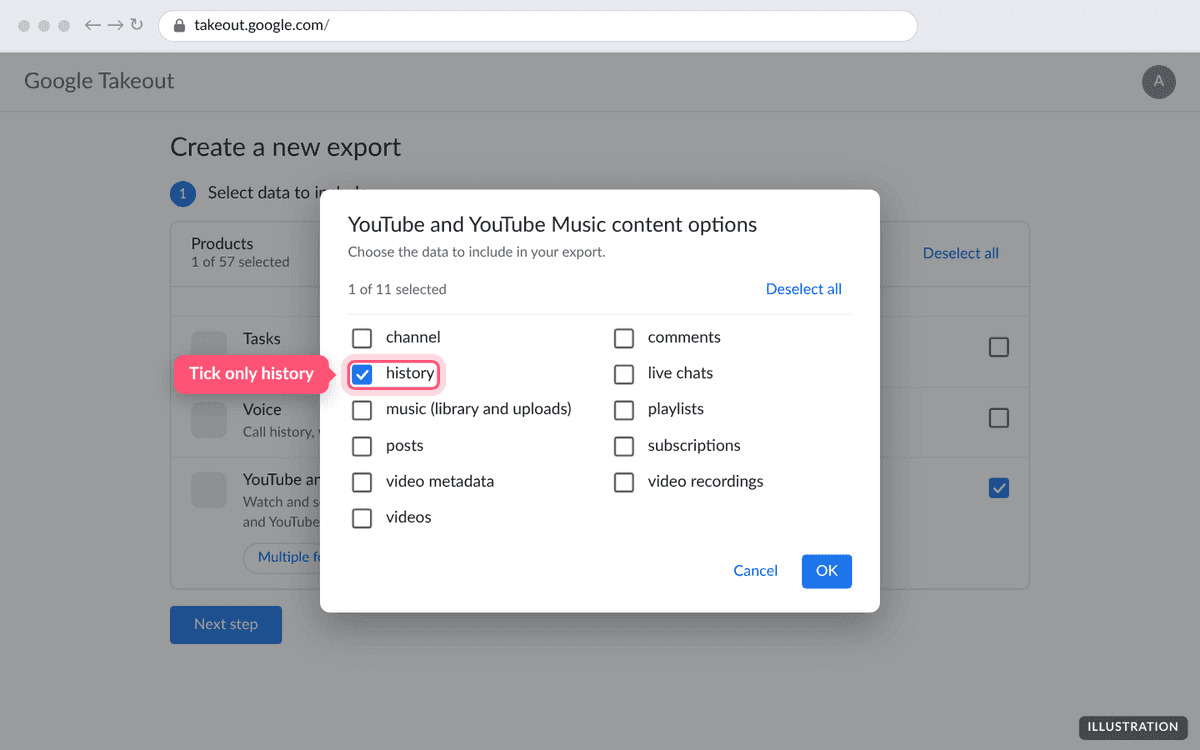
Task: Click Cancel in the dialog
Action: tap(755, 571)
